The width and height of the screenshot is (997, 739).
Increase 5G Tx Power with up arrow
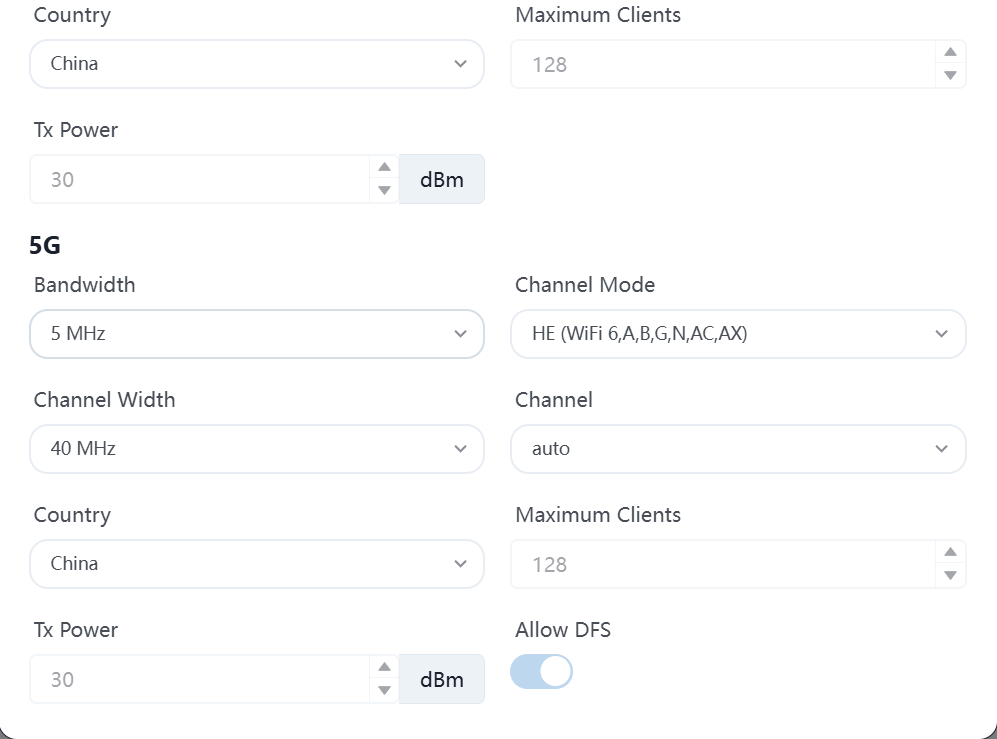pyautogui.click(x=384, y=667)
